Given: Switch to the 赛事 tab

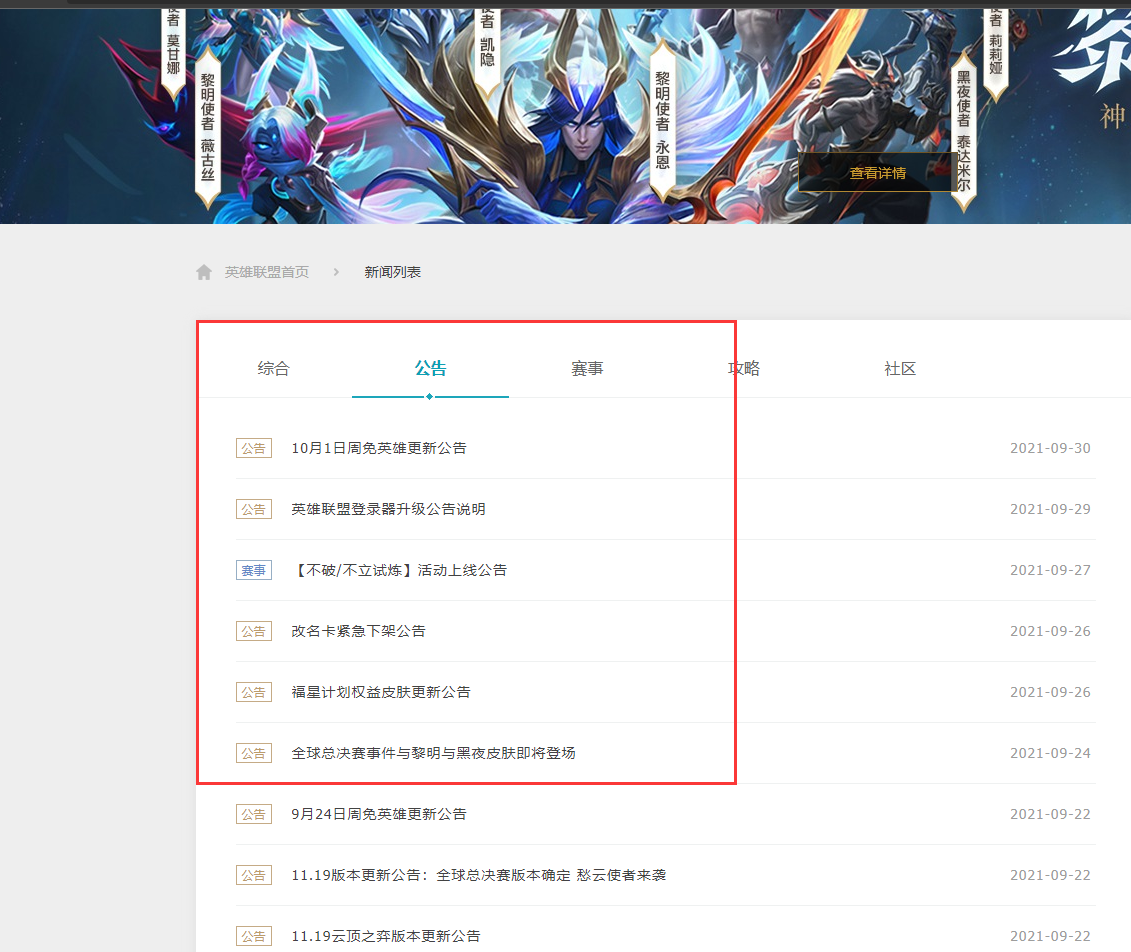Looking at the screenshot, I should pos(587,369).
